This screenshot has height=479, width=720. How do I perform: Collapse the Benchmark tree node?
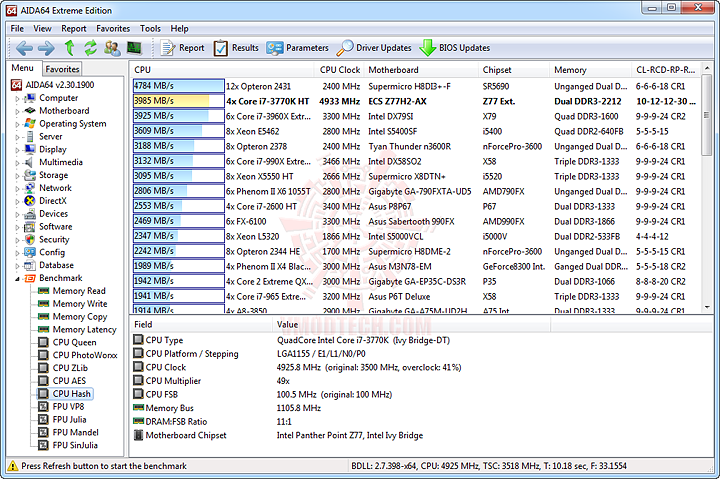[x=17, y=279]
